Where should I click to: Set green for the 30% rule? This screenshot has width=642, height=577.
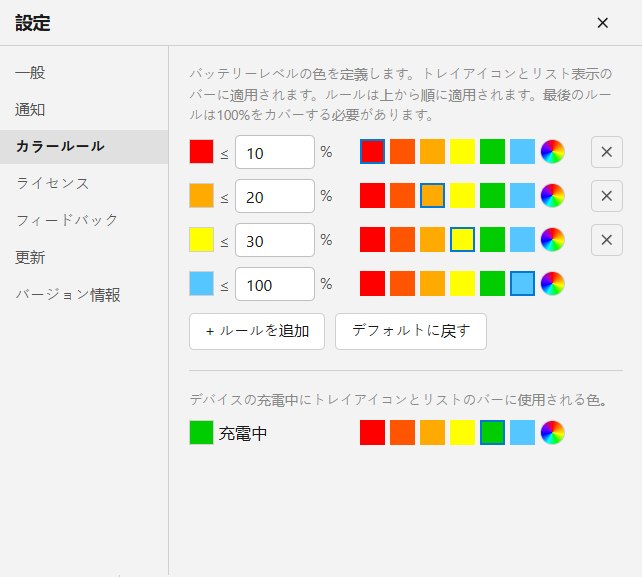point(492,240)
